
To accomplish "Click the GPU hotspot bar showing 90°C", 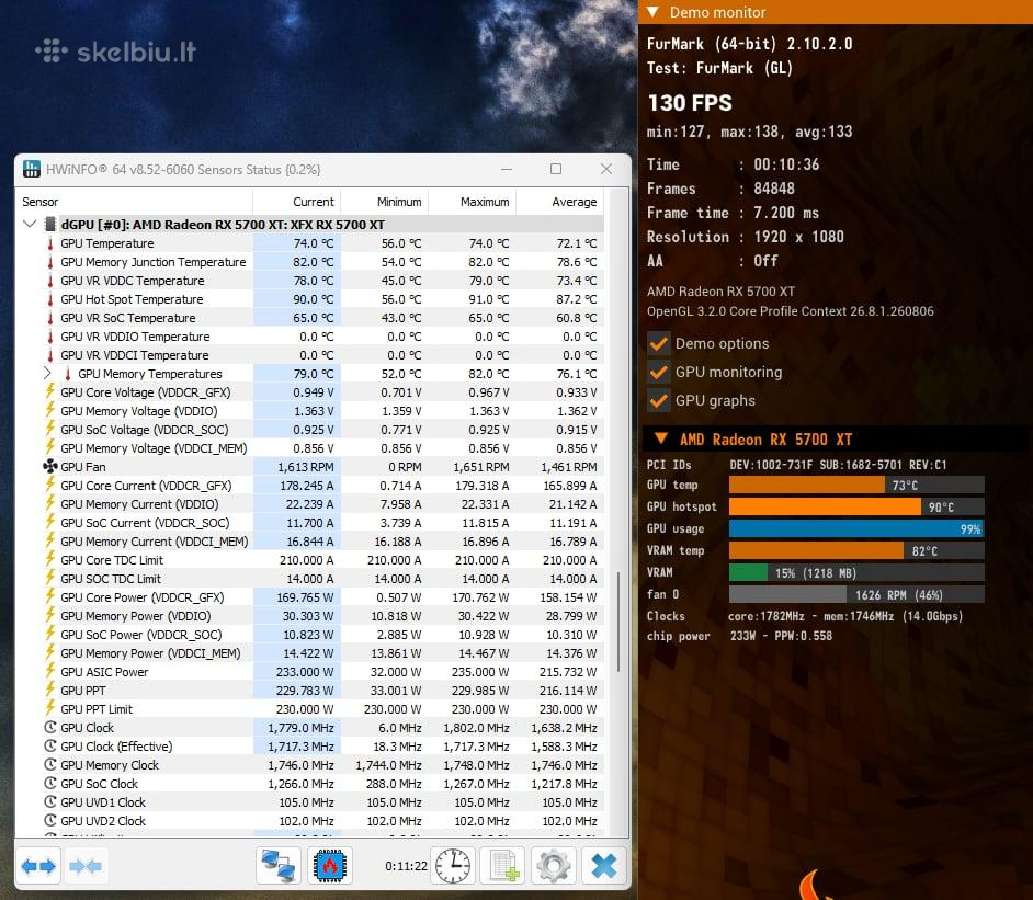I will click(856, 507).
